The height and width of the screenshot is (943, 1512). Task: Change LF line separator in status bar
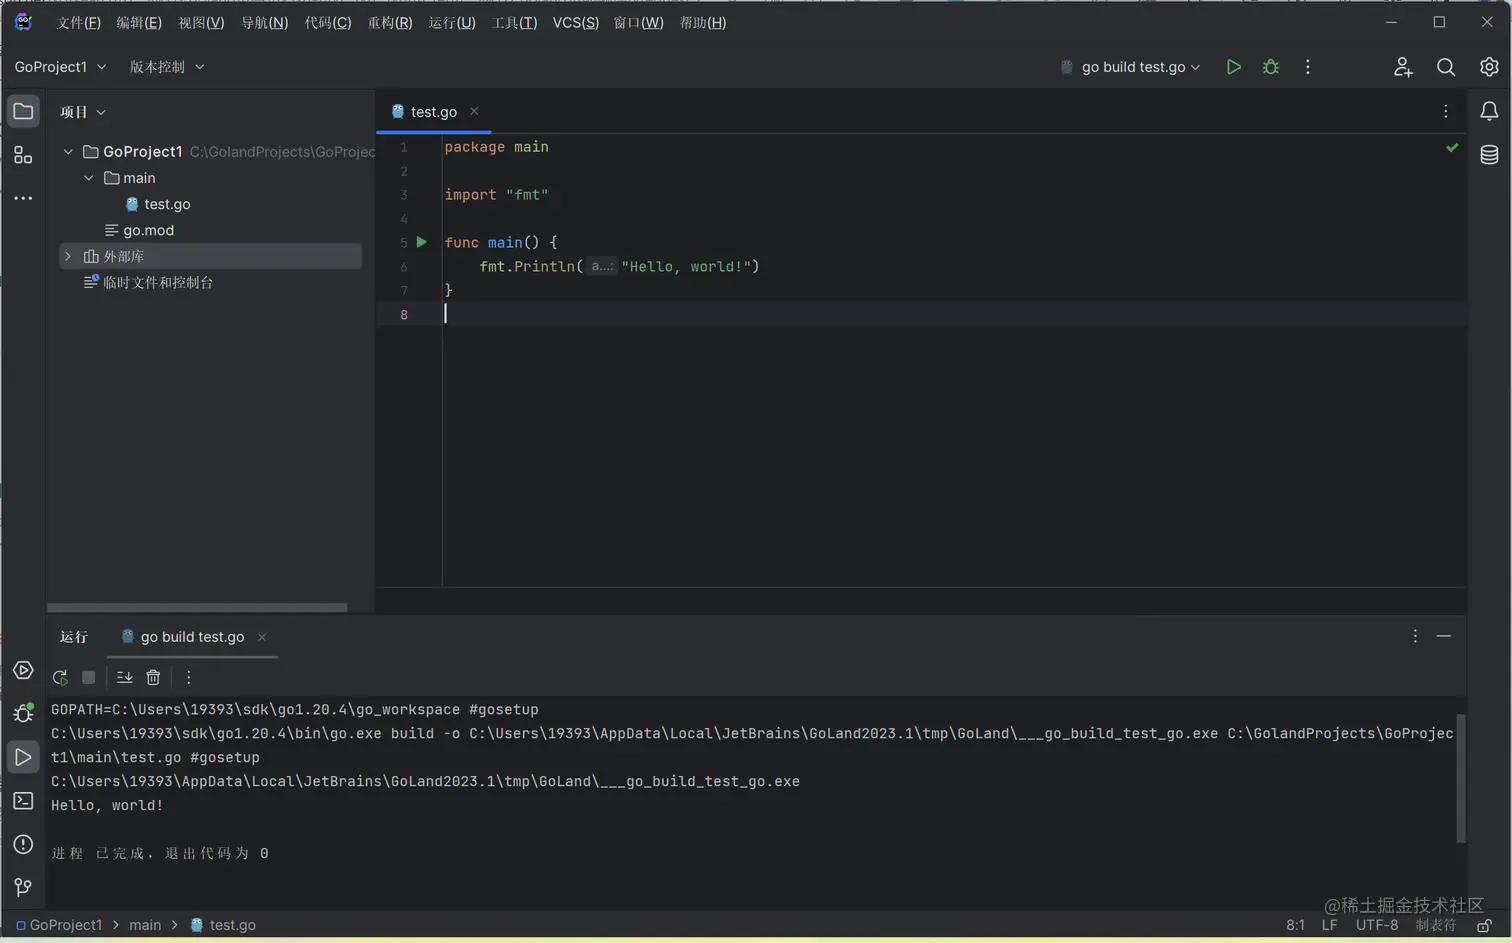[x=1329, y=925]
